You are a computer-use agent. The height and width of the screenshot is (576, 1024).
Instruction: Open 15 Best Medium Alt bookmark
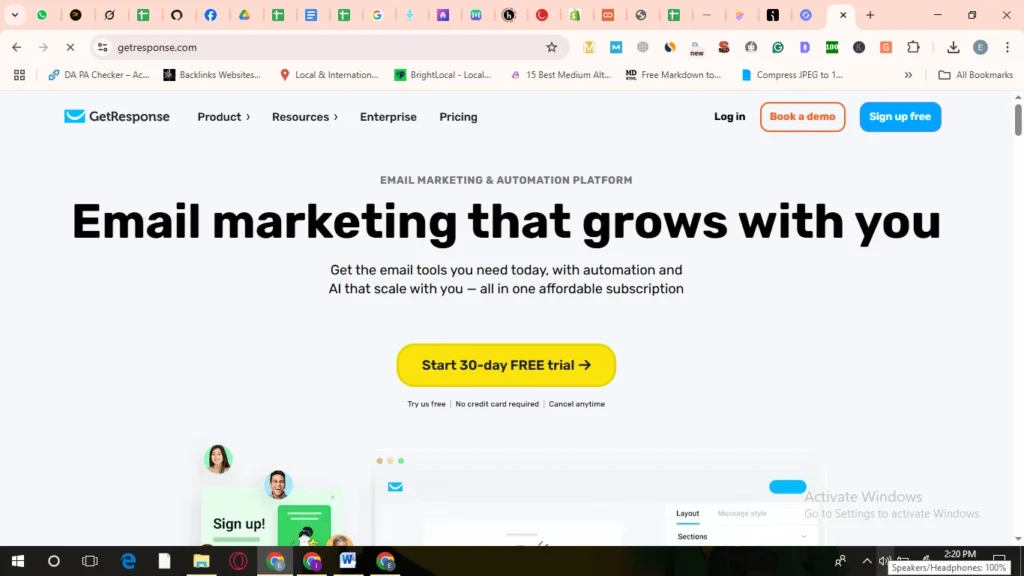click(560, 75)
